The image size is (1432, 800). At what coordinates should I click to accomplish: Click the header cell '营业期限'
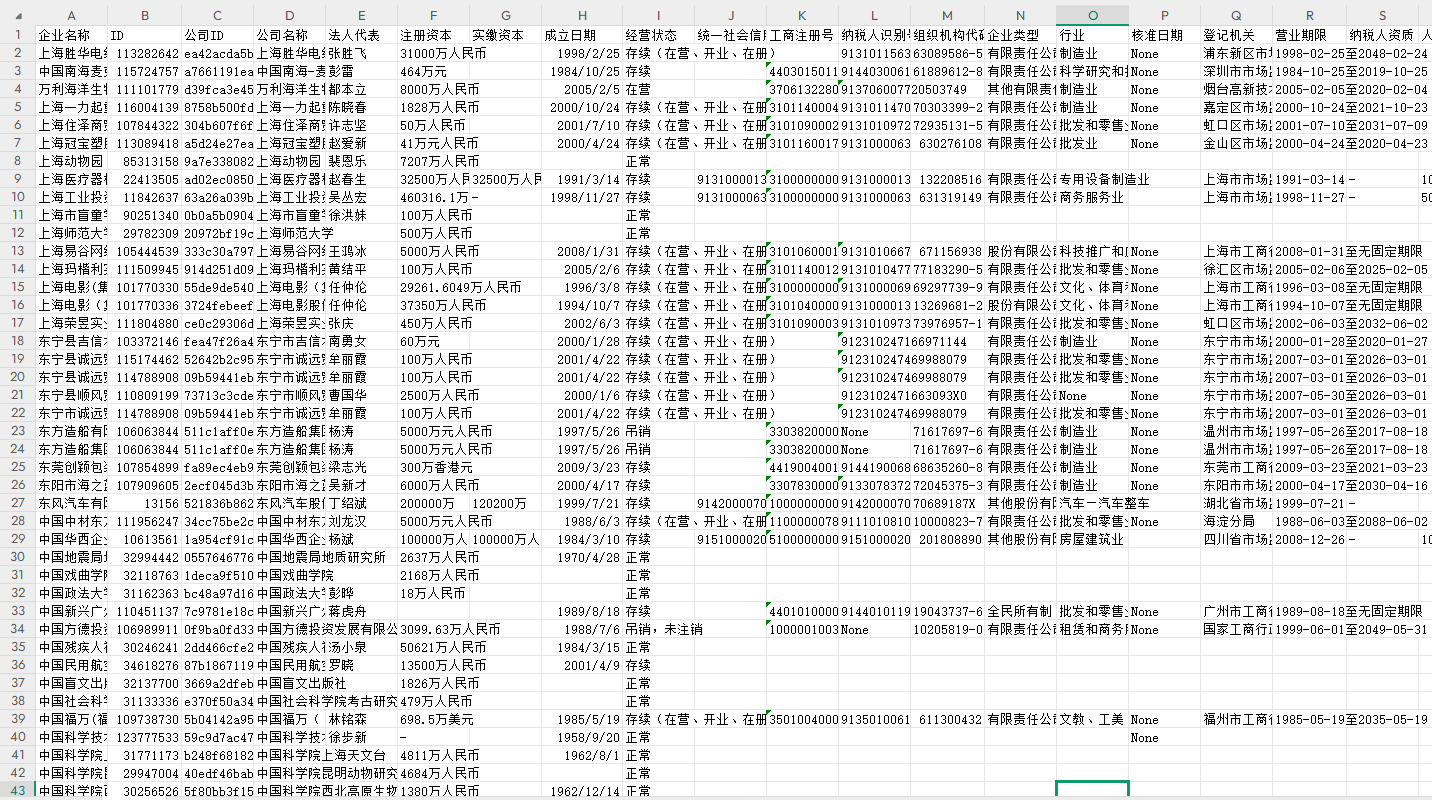1309,35
